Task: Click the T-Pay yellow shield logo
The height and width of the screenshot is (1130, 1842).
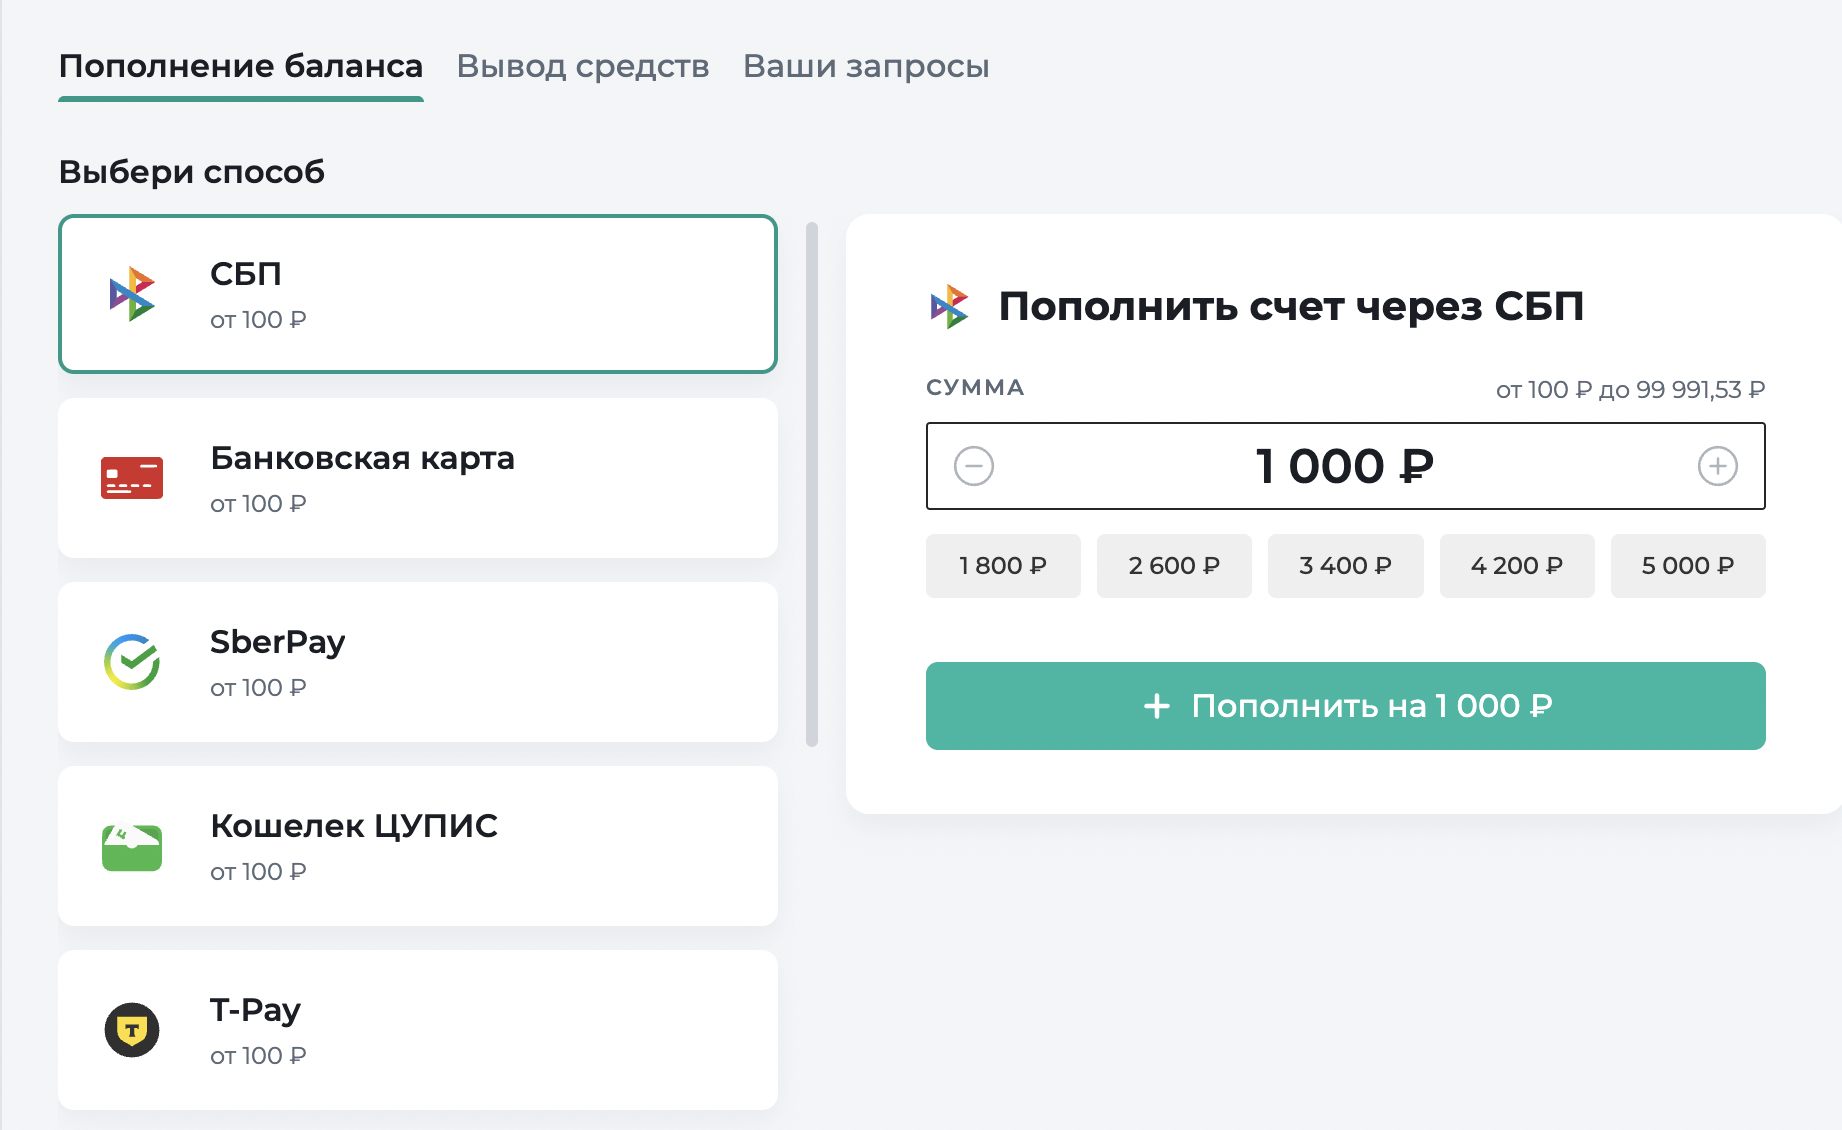Action: coord(132,1030)
